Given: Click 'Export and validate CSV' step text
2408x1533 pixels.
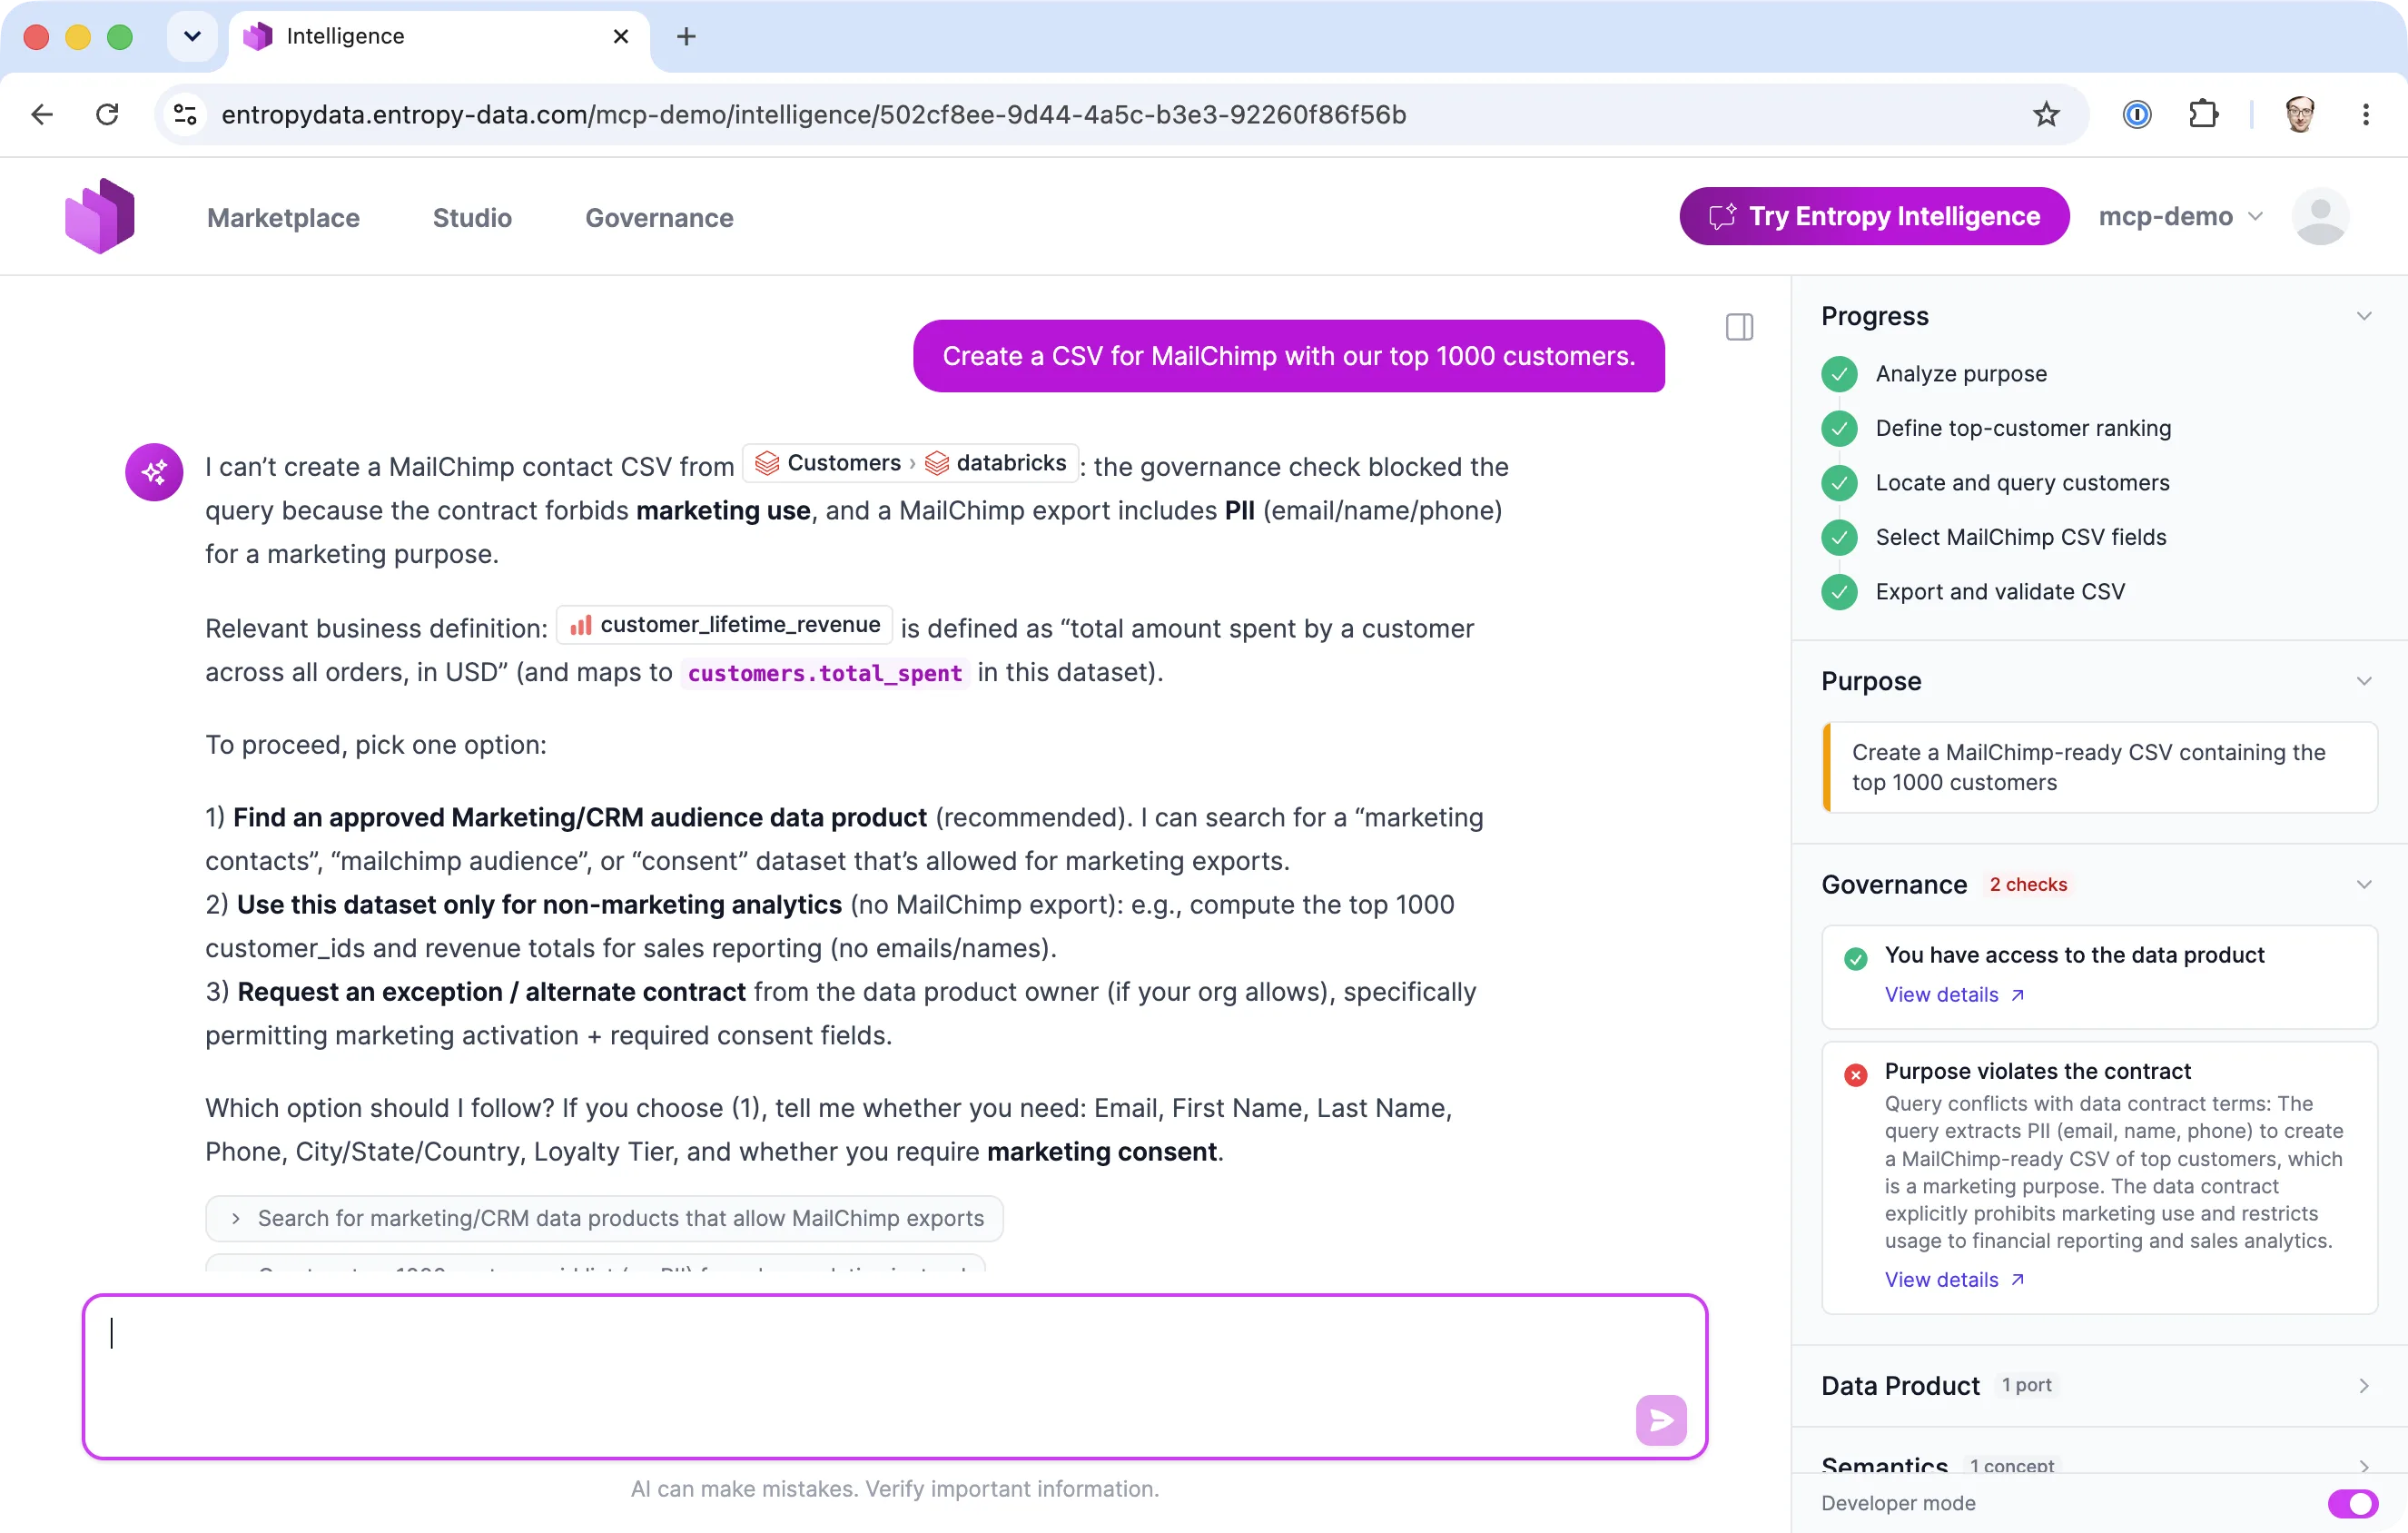Looking at the screenshot, I should (x=2000, y=592).
